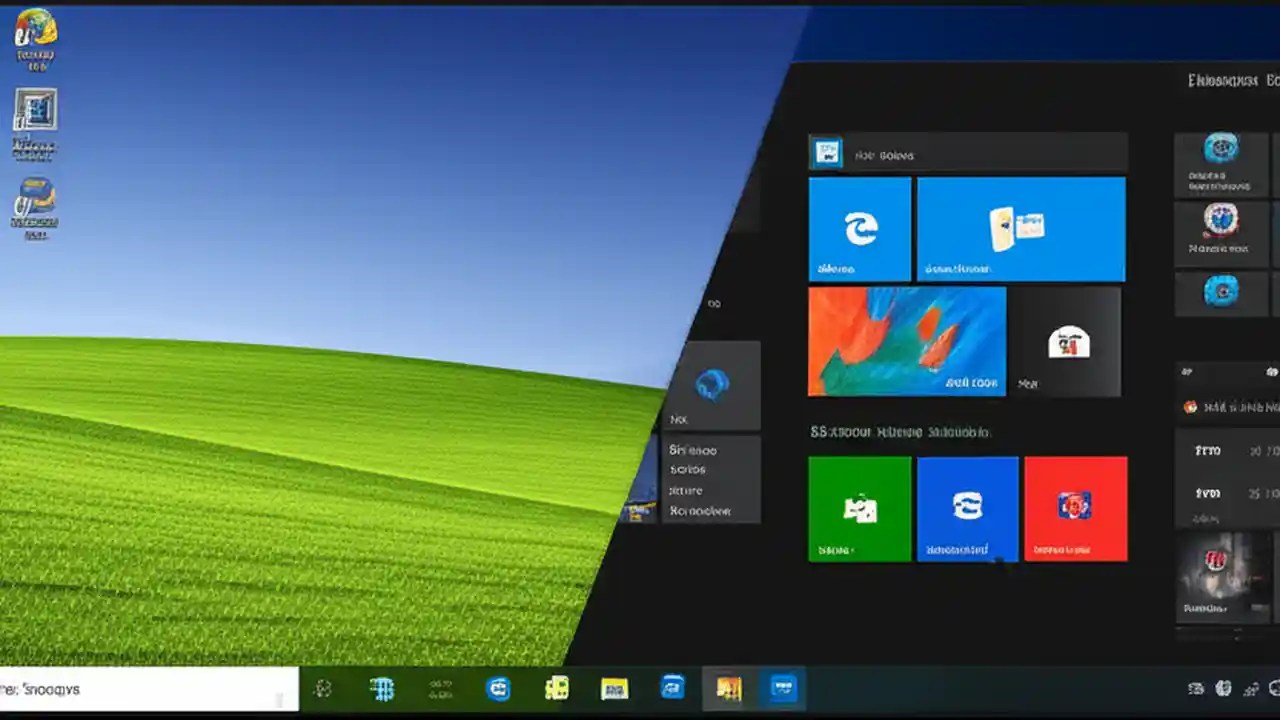
Task: Select the blue Mail tile in Start menu
Action: tap(1022, 228)
